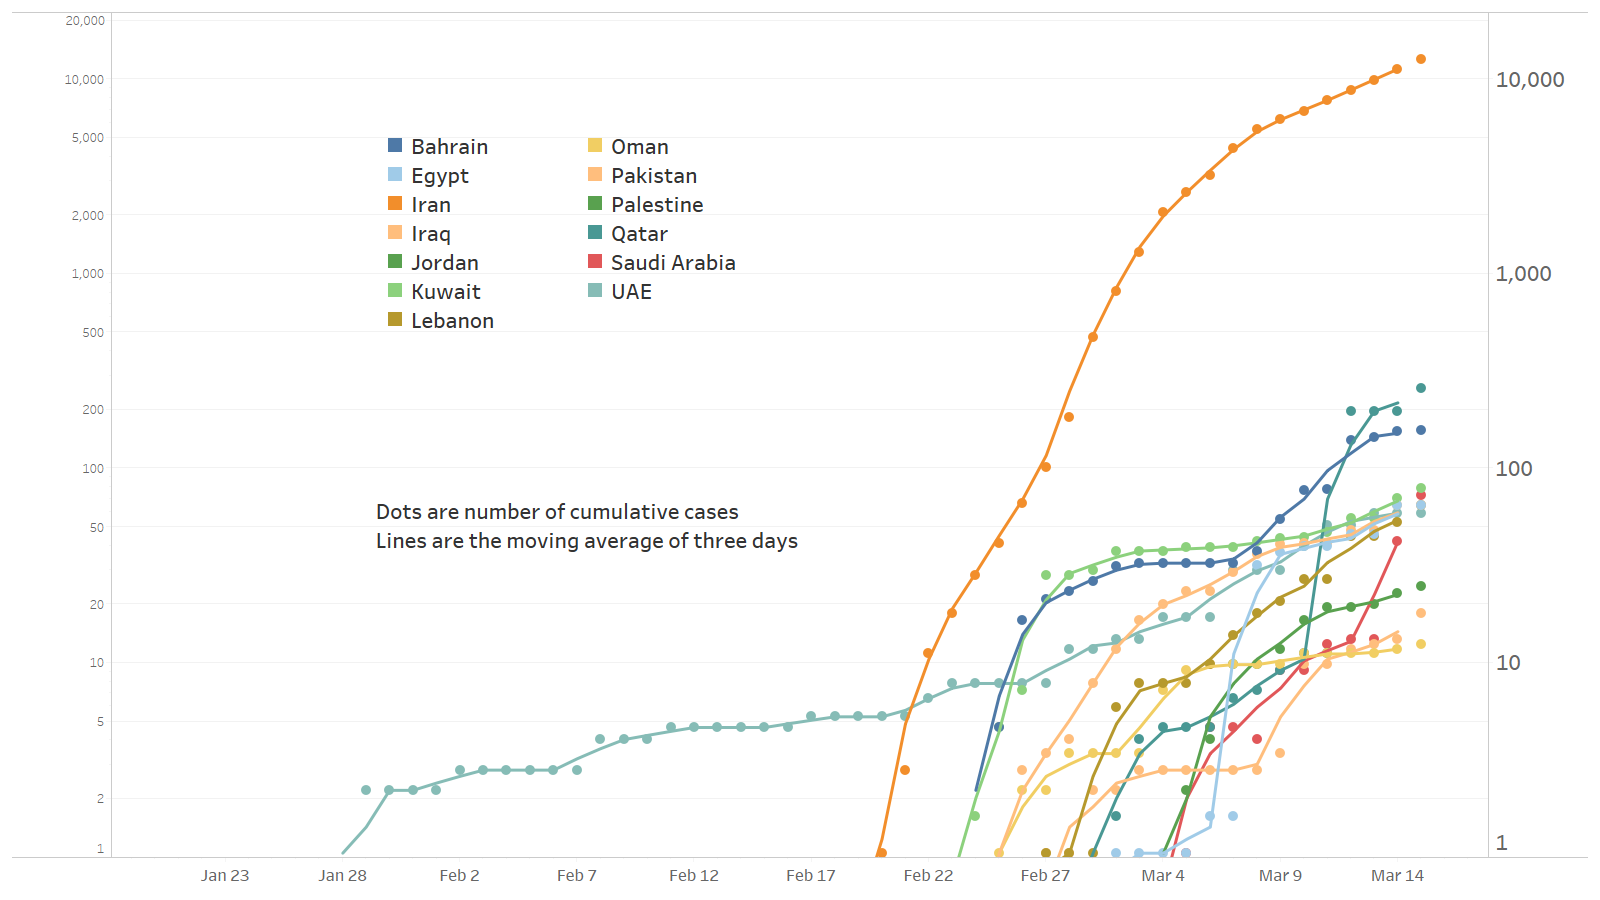The height and width of the screenshot is (900, 1600).
Task: Select the Mar 9 date axis label
Action: (x=1280, y=876)
